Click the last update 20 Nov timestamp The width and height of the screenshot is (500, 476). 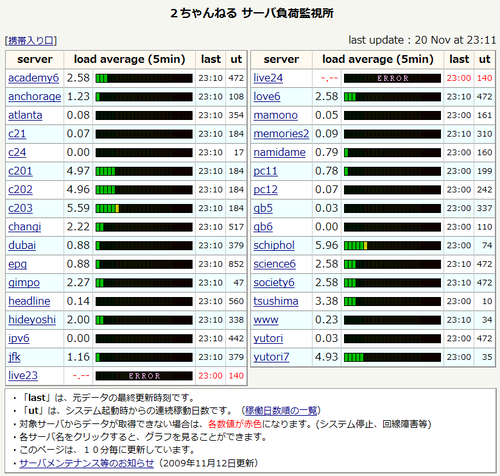pos(422,40)
